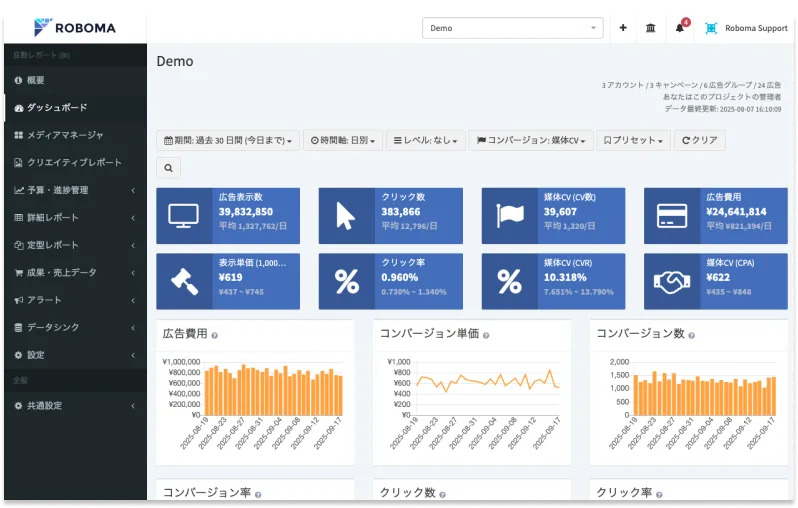Viewport: 798px width, 508px height.
Task: Select メディアマネージャ in the sidebar
Action: (x=64, y=135)
